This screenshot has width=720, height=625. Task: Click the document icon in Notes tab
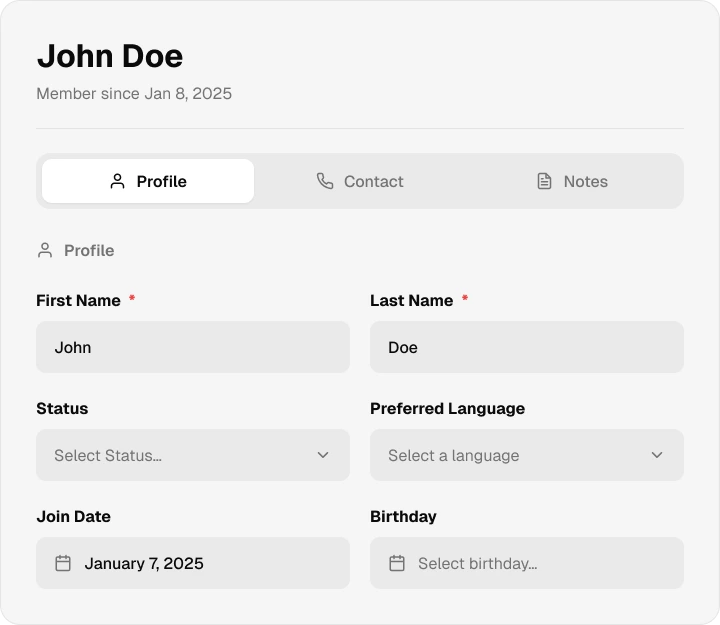tap(544, 181)
